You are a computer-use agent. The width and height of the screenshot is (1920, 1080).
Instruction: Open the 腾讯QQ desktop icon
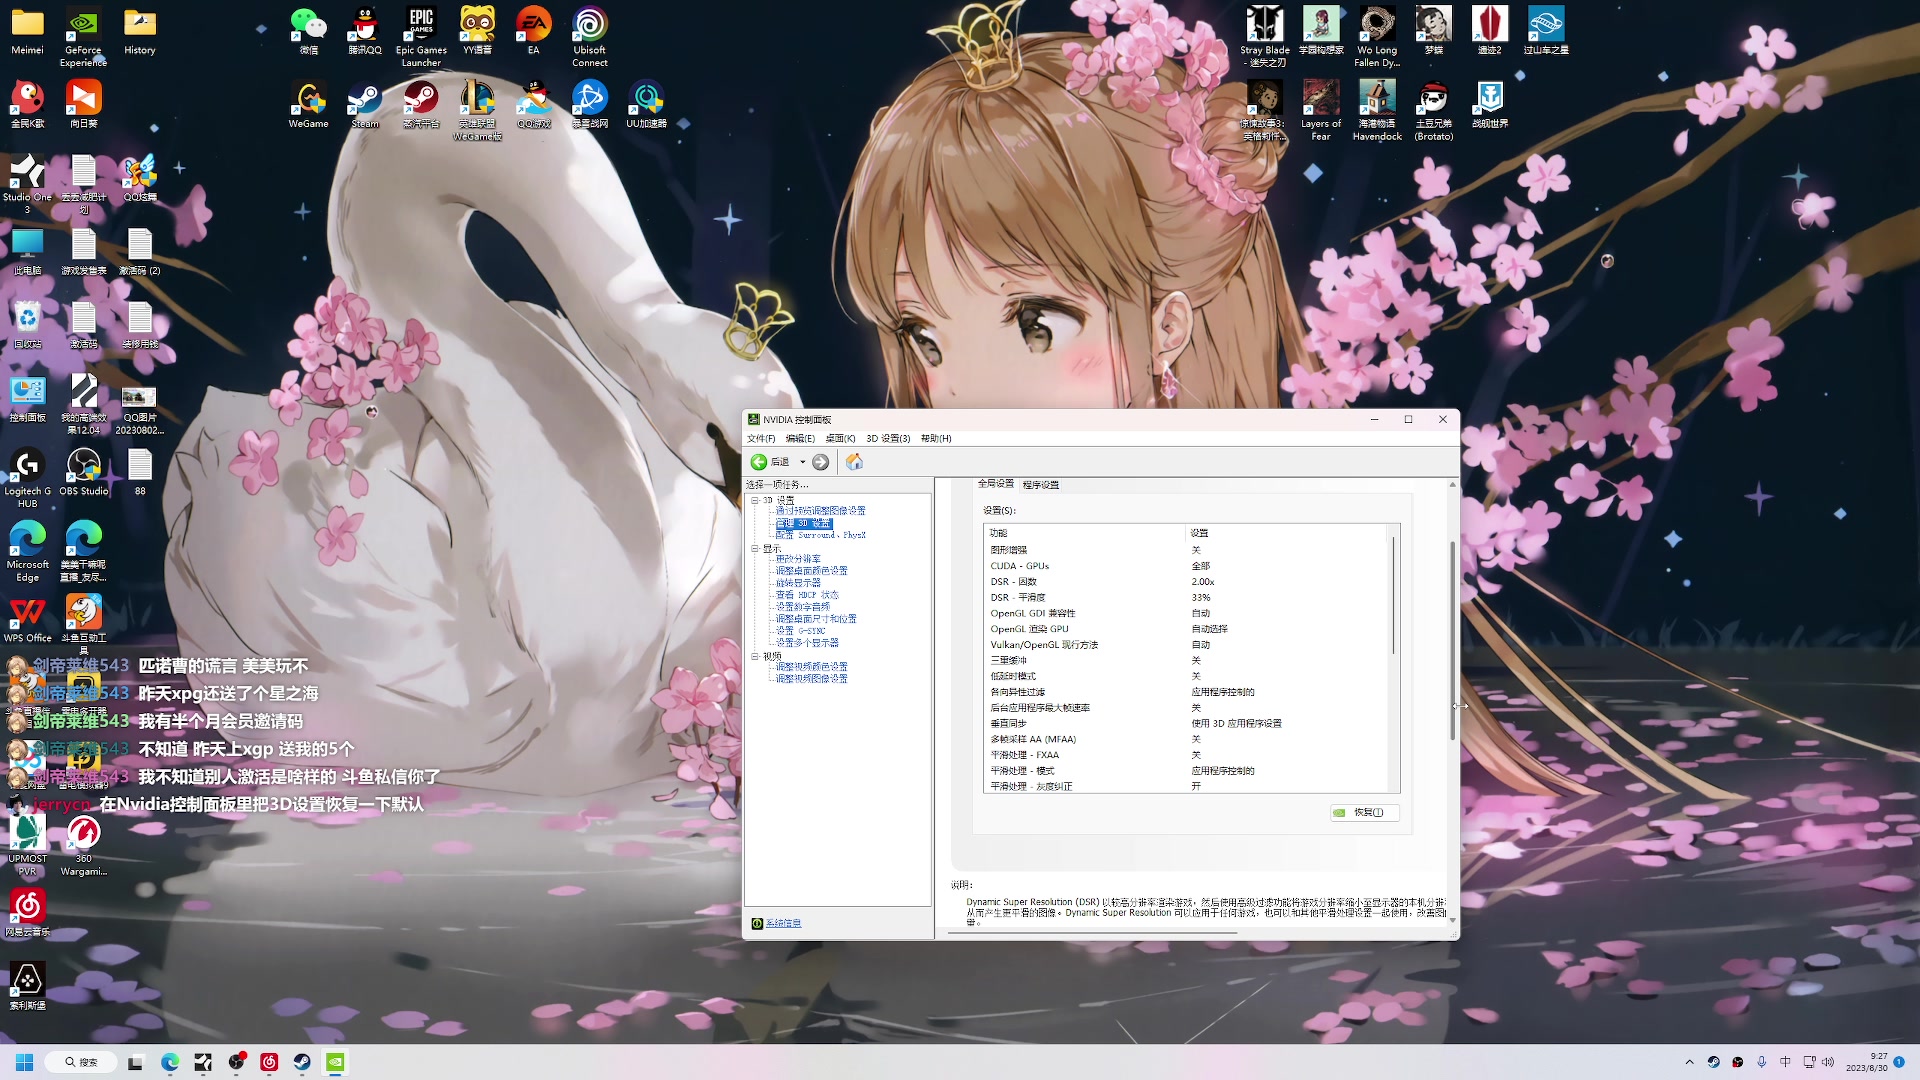coord(364,31)
